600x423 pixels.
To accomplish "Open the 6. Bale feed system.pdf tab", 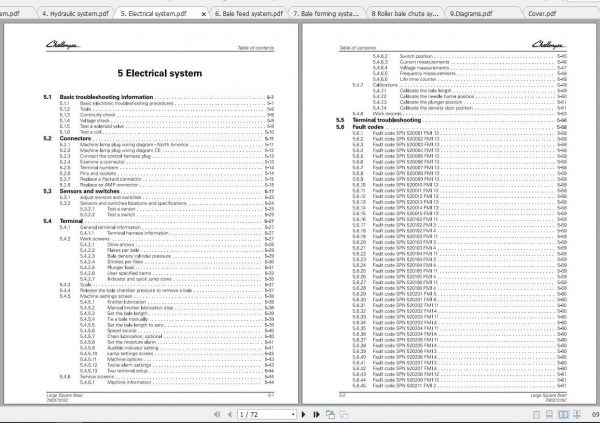I will coord(249,13).
